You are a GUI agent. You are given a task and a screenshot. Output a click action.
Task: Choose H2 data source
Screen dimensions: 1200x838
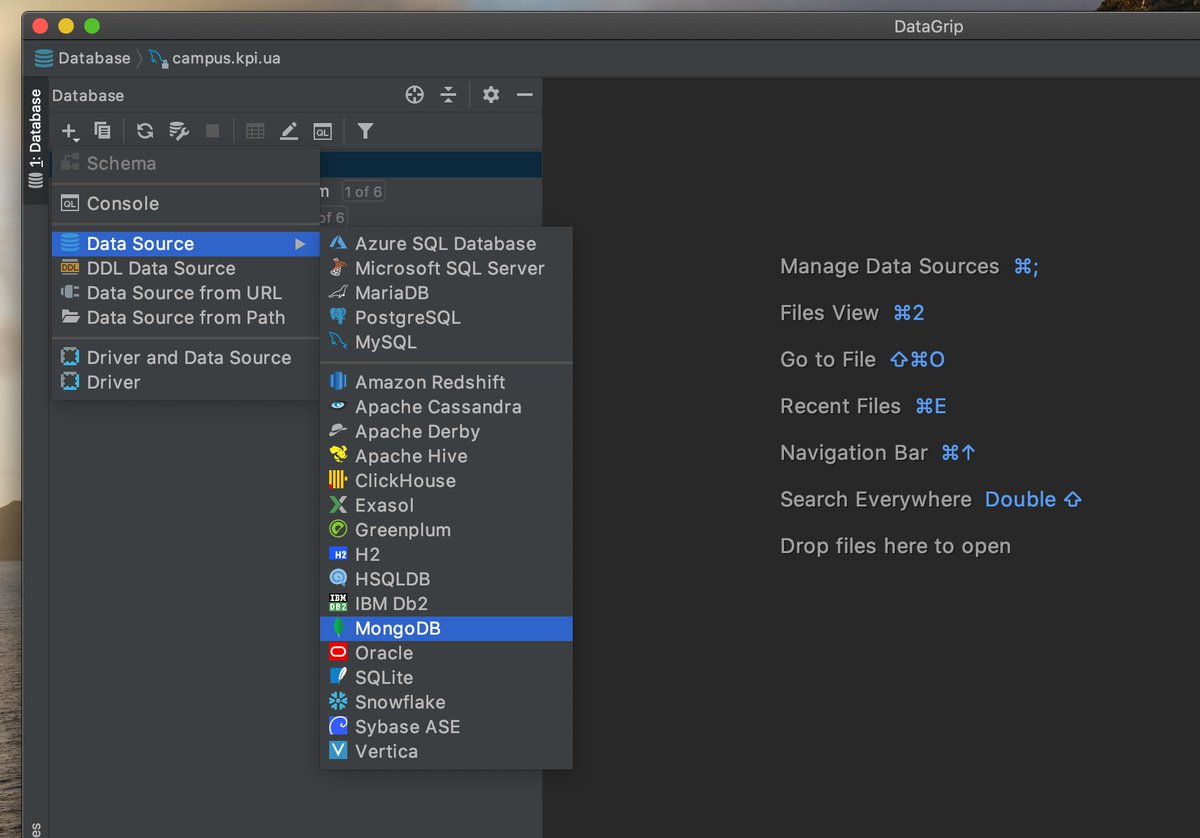click(x=446, y=554)
